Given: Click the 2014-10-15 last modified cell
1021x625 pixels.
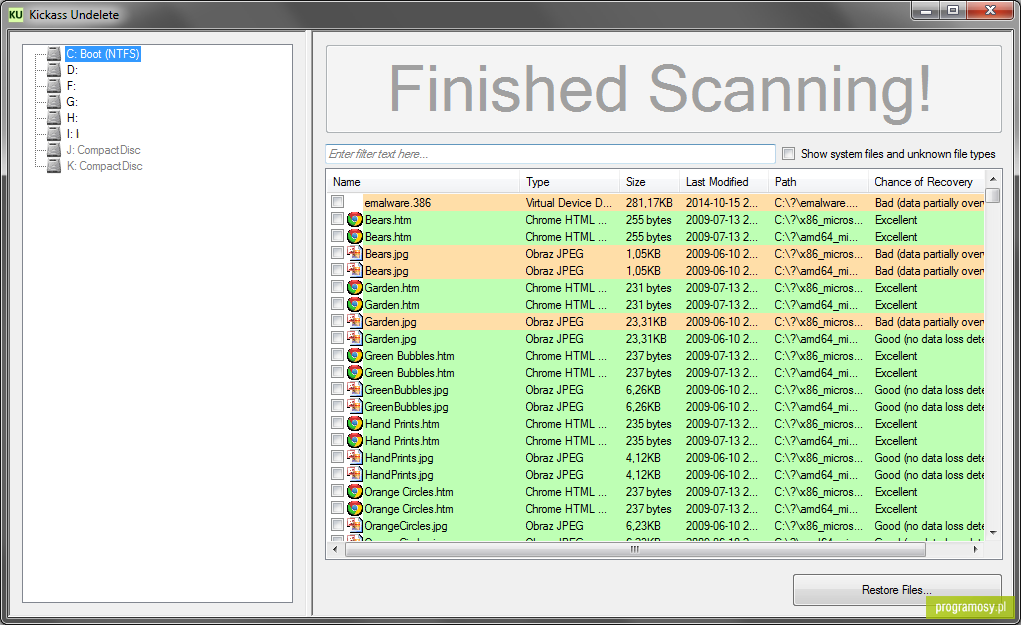Looking at the screenshot, I should coord(721,202).
